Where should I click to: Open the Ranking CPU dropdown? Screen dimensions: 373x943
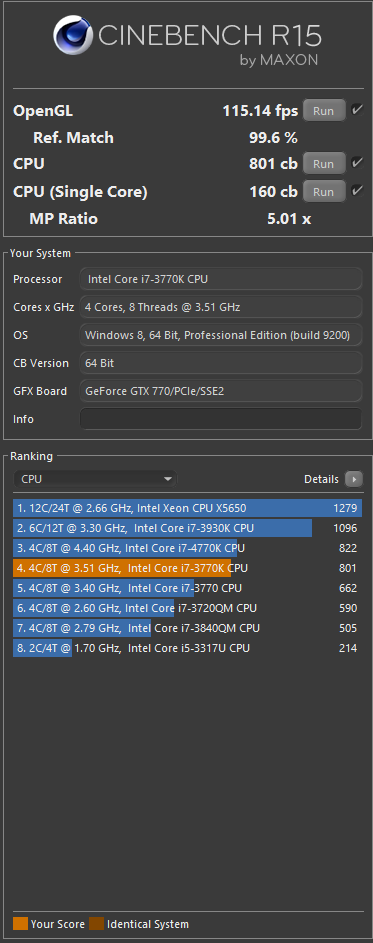click(96, 479)
